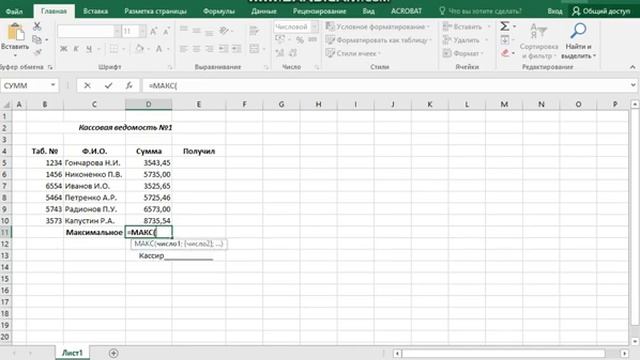Click the Decrease Font Size icon
This screenshot has width=640, height=360.
click(166, 31)
